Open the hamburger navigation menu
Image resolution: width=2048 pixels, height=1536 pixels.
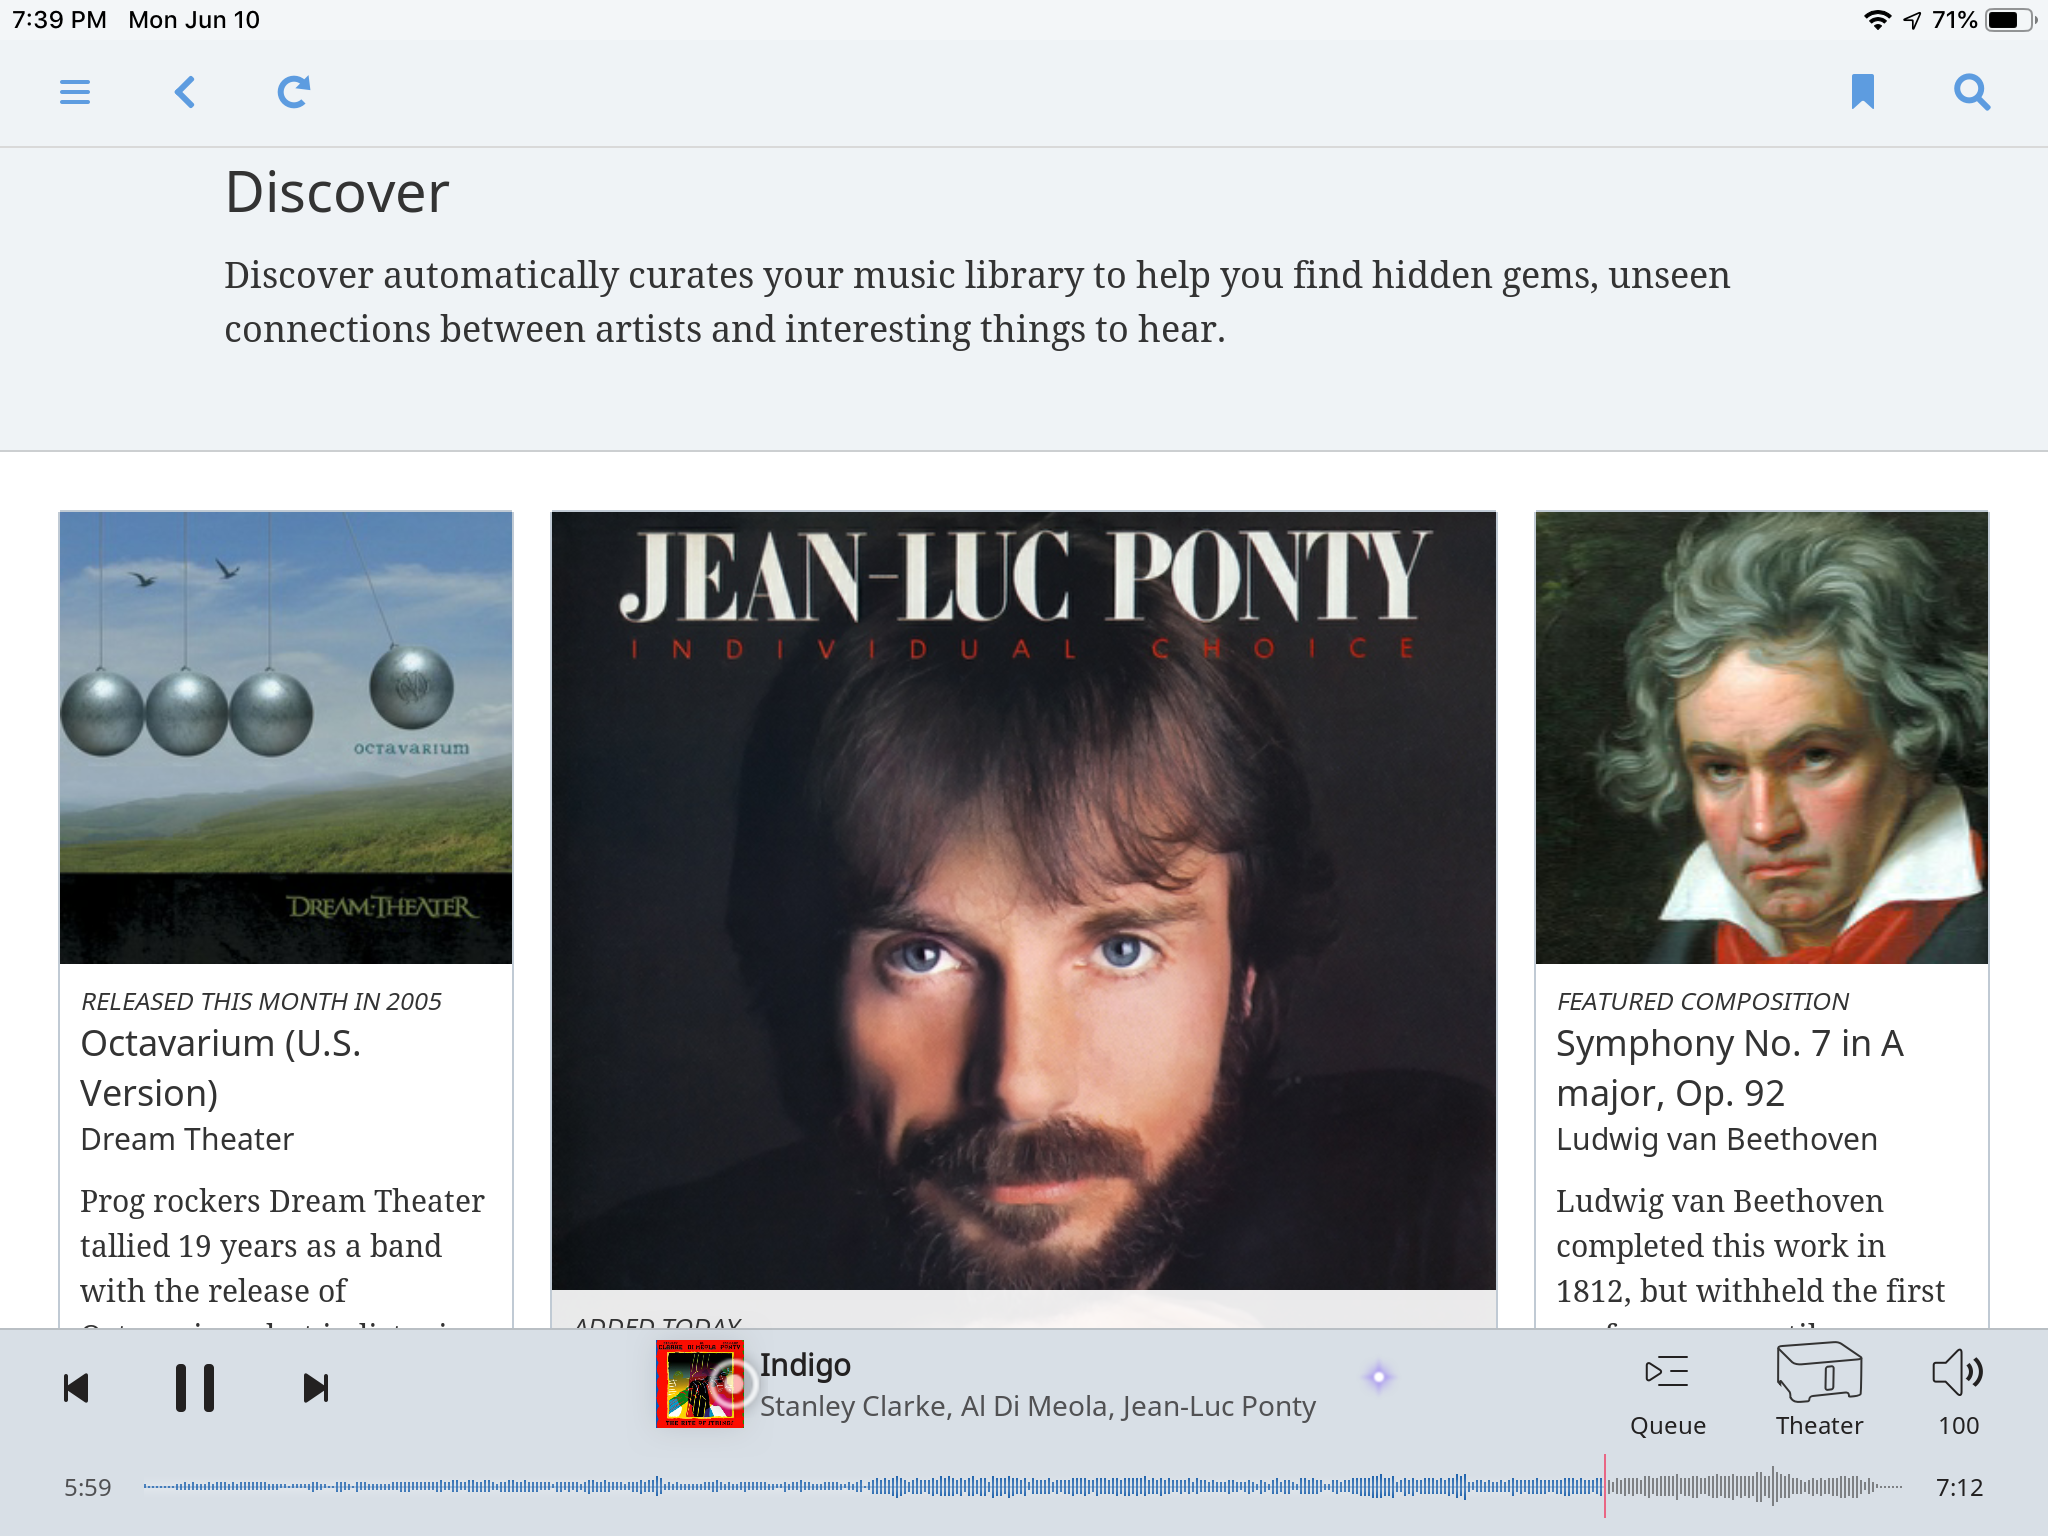coord(75,92)
